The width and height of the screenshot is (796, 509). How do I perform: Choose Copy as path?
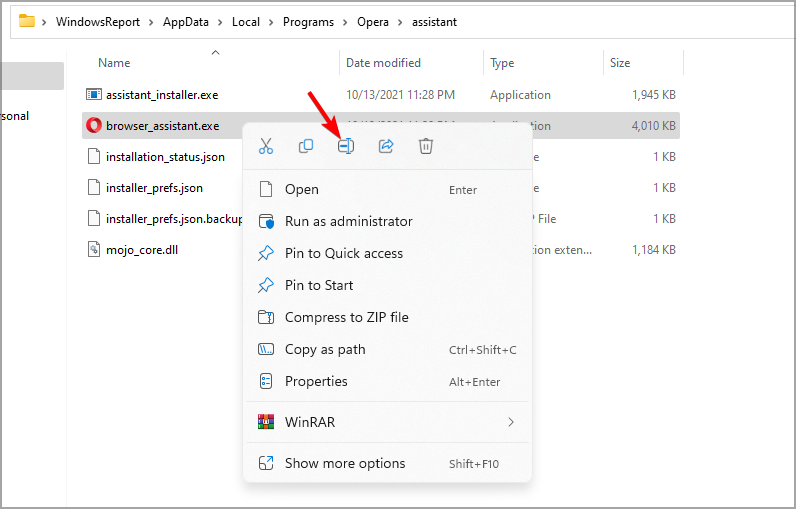click(x=387, y=349)
